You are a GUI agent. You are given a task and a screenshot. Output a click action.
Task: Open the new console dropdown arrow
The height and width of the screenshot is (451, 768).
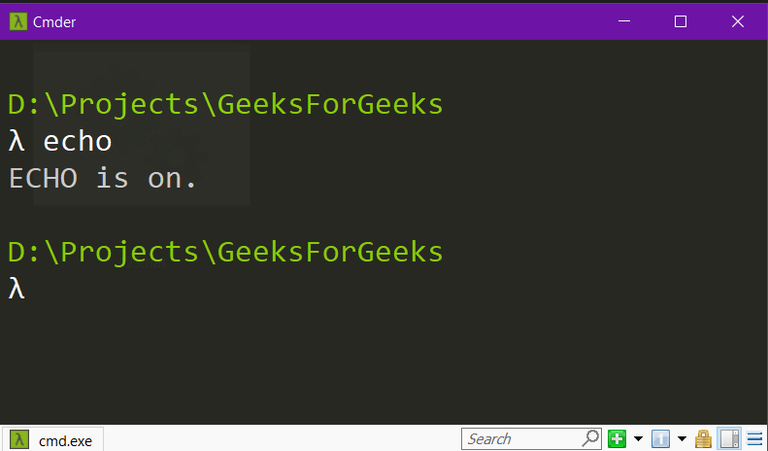[638, 439]
